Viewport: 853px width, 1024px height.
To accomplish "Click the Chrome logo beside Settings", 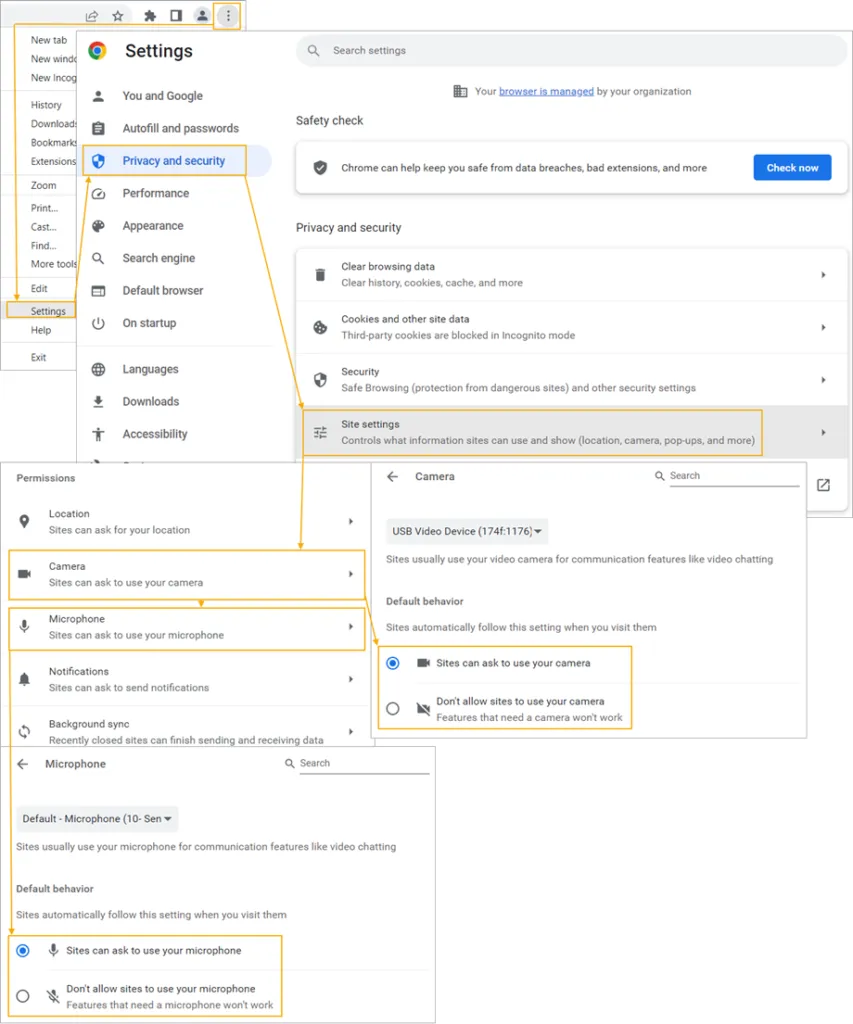I will [x=97, y=50].
